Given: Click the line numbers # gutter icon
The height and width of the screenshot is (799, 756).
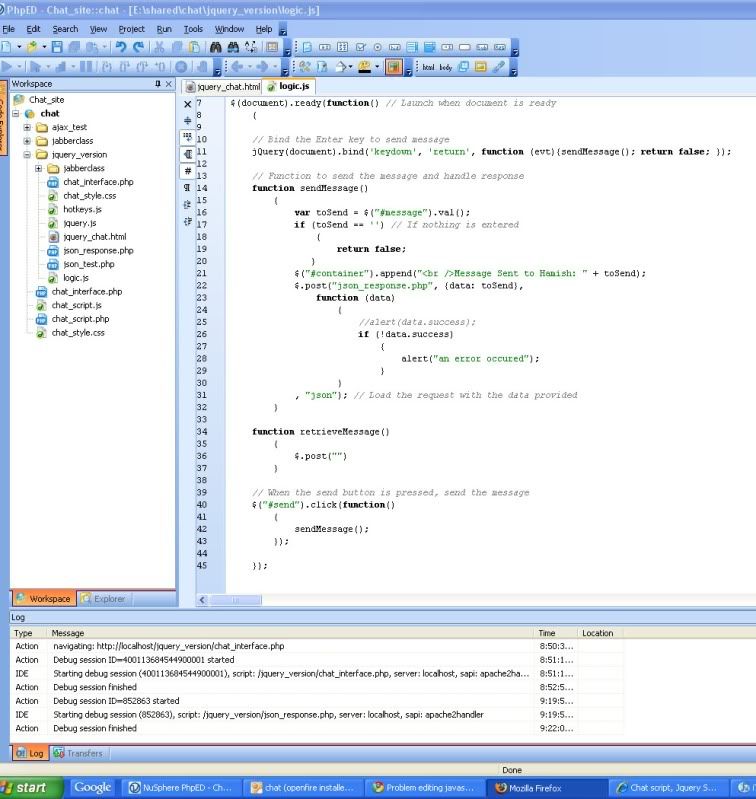Looking at the screenshot, I should pos(188,170).
